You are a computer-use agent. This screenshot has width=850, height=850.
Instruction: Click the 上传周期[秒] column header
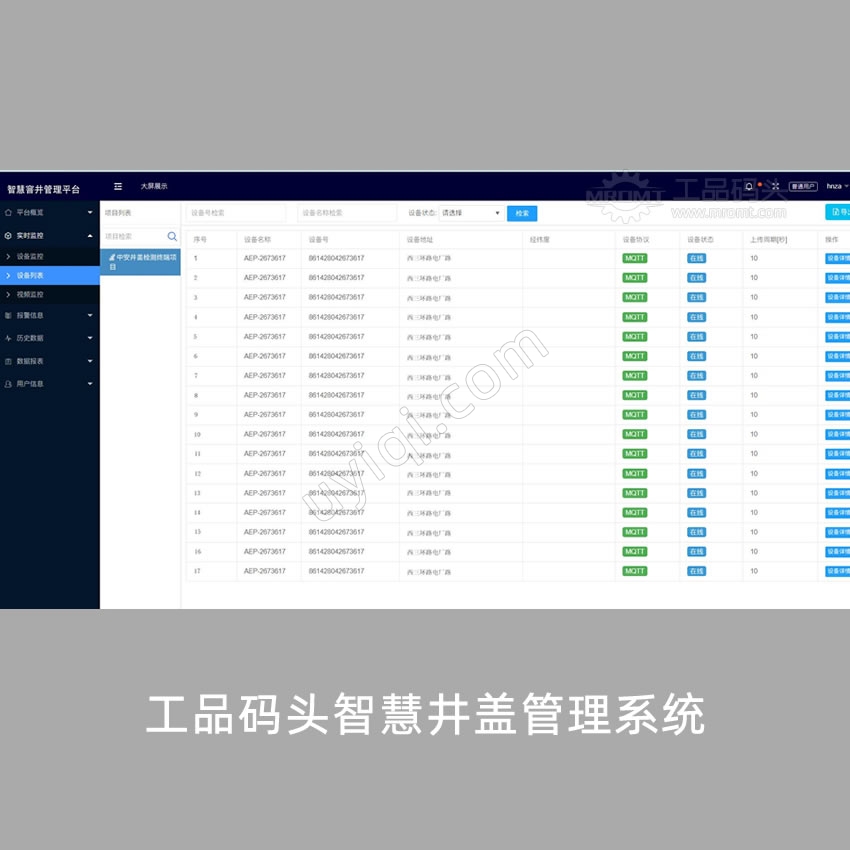coord(768,240)
